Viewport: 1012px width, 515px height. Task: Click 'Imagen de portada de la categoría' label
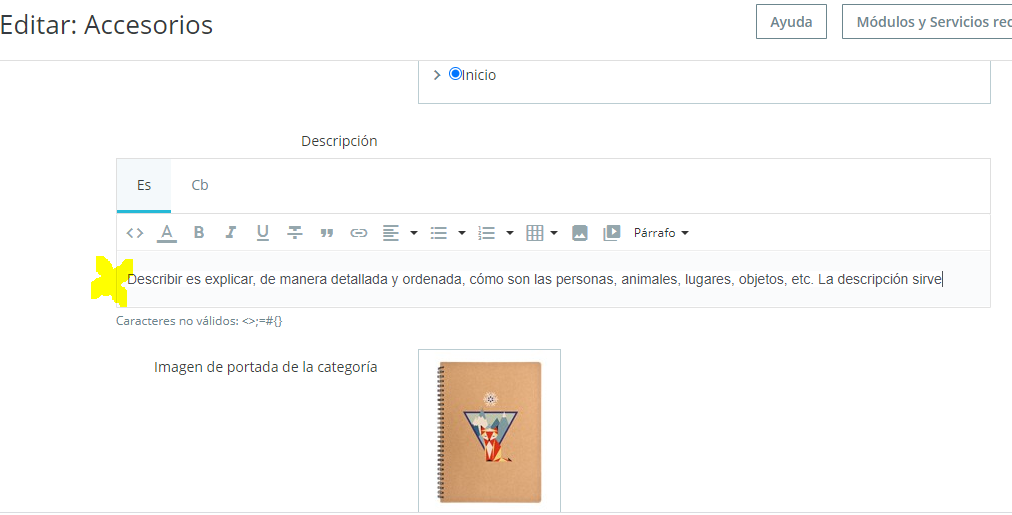point(266,367)
